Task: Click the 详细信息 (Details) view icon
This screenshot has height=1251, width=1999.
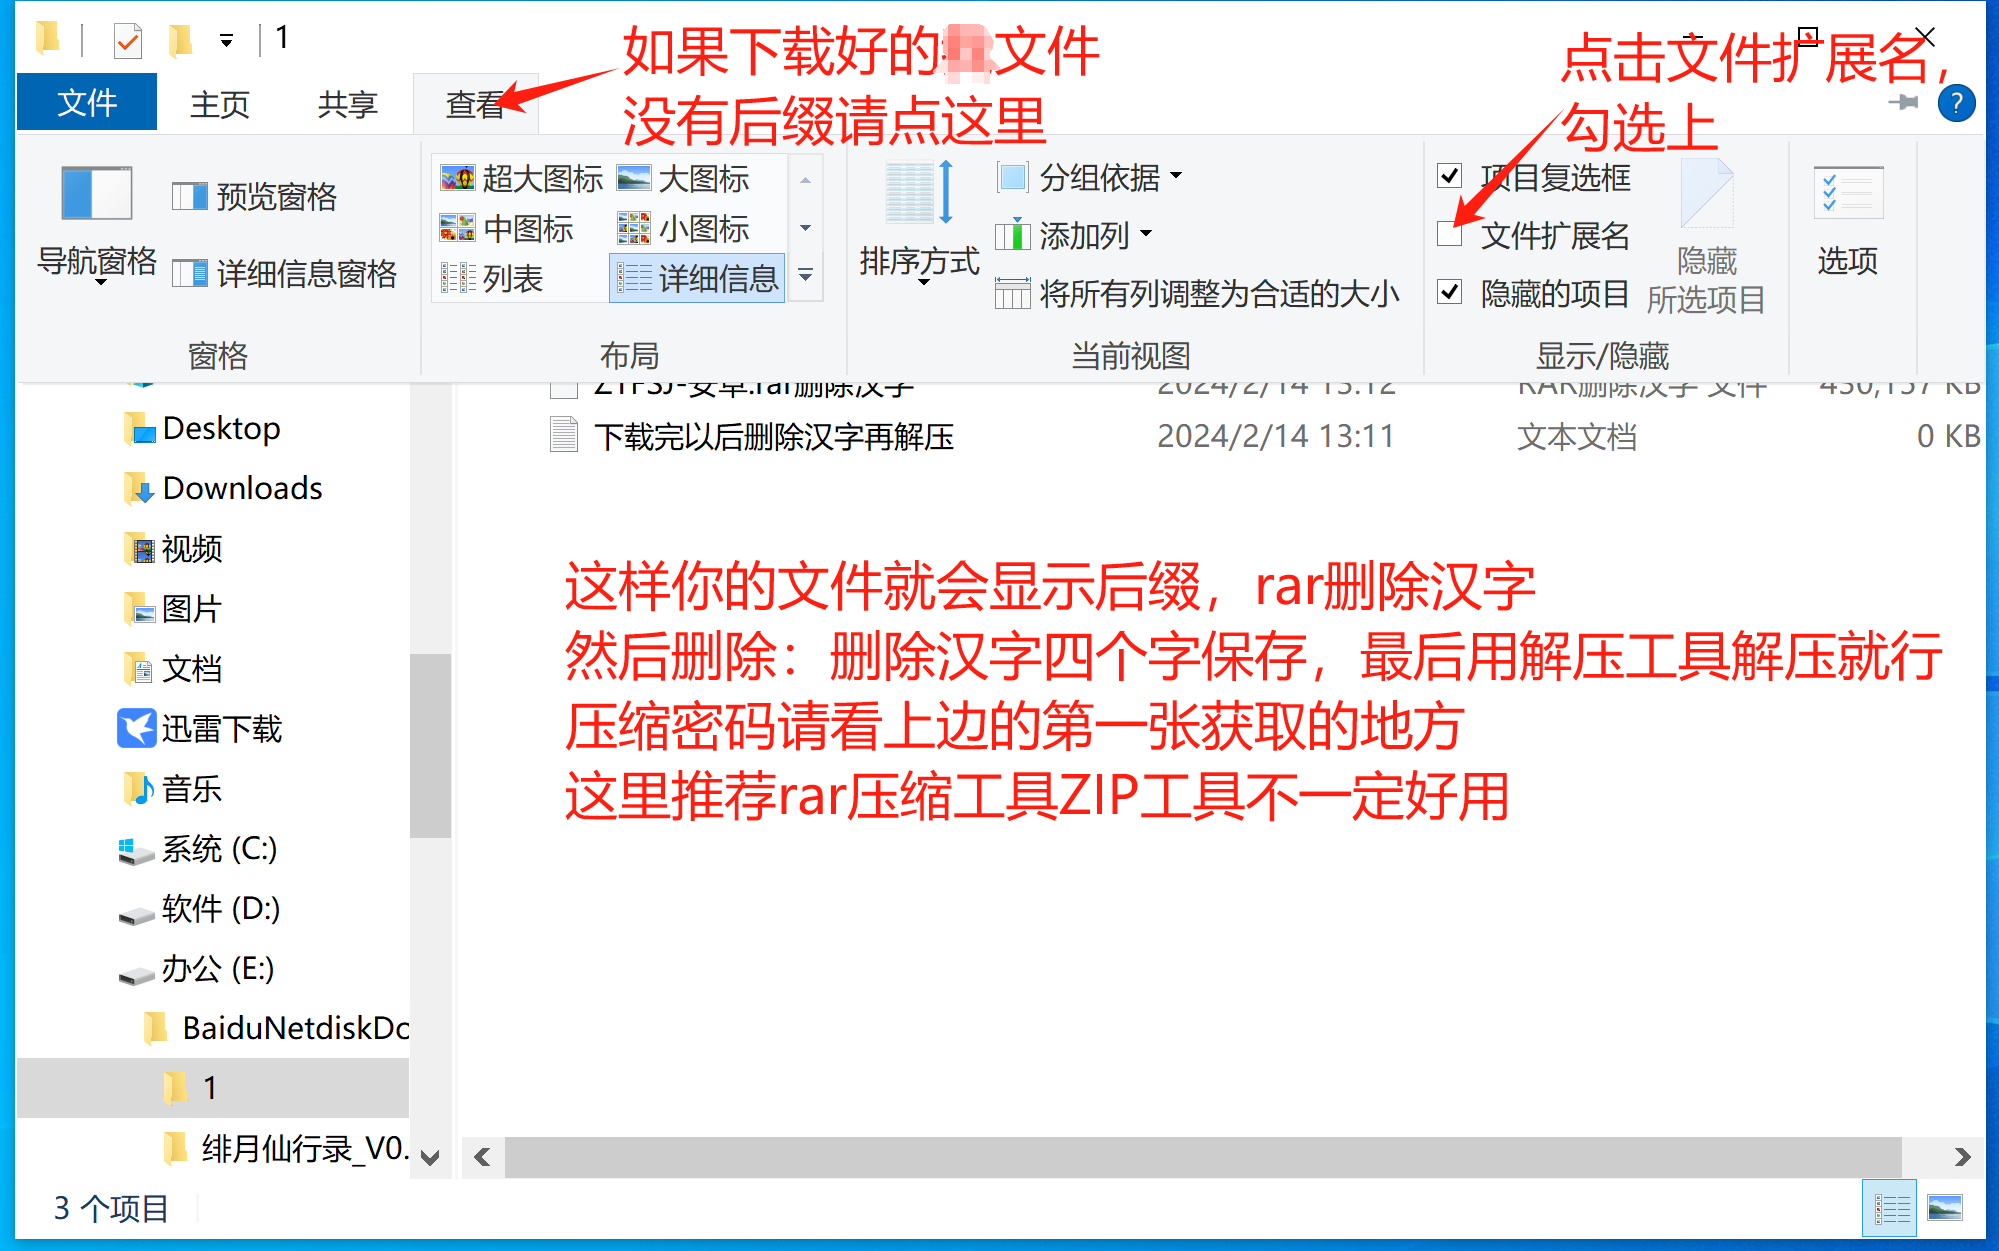Action: (696, 278)
